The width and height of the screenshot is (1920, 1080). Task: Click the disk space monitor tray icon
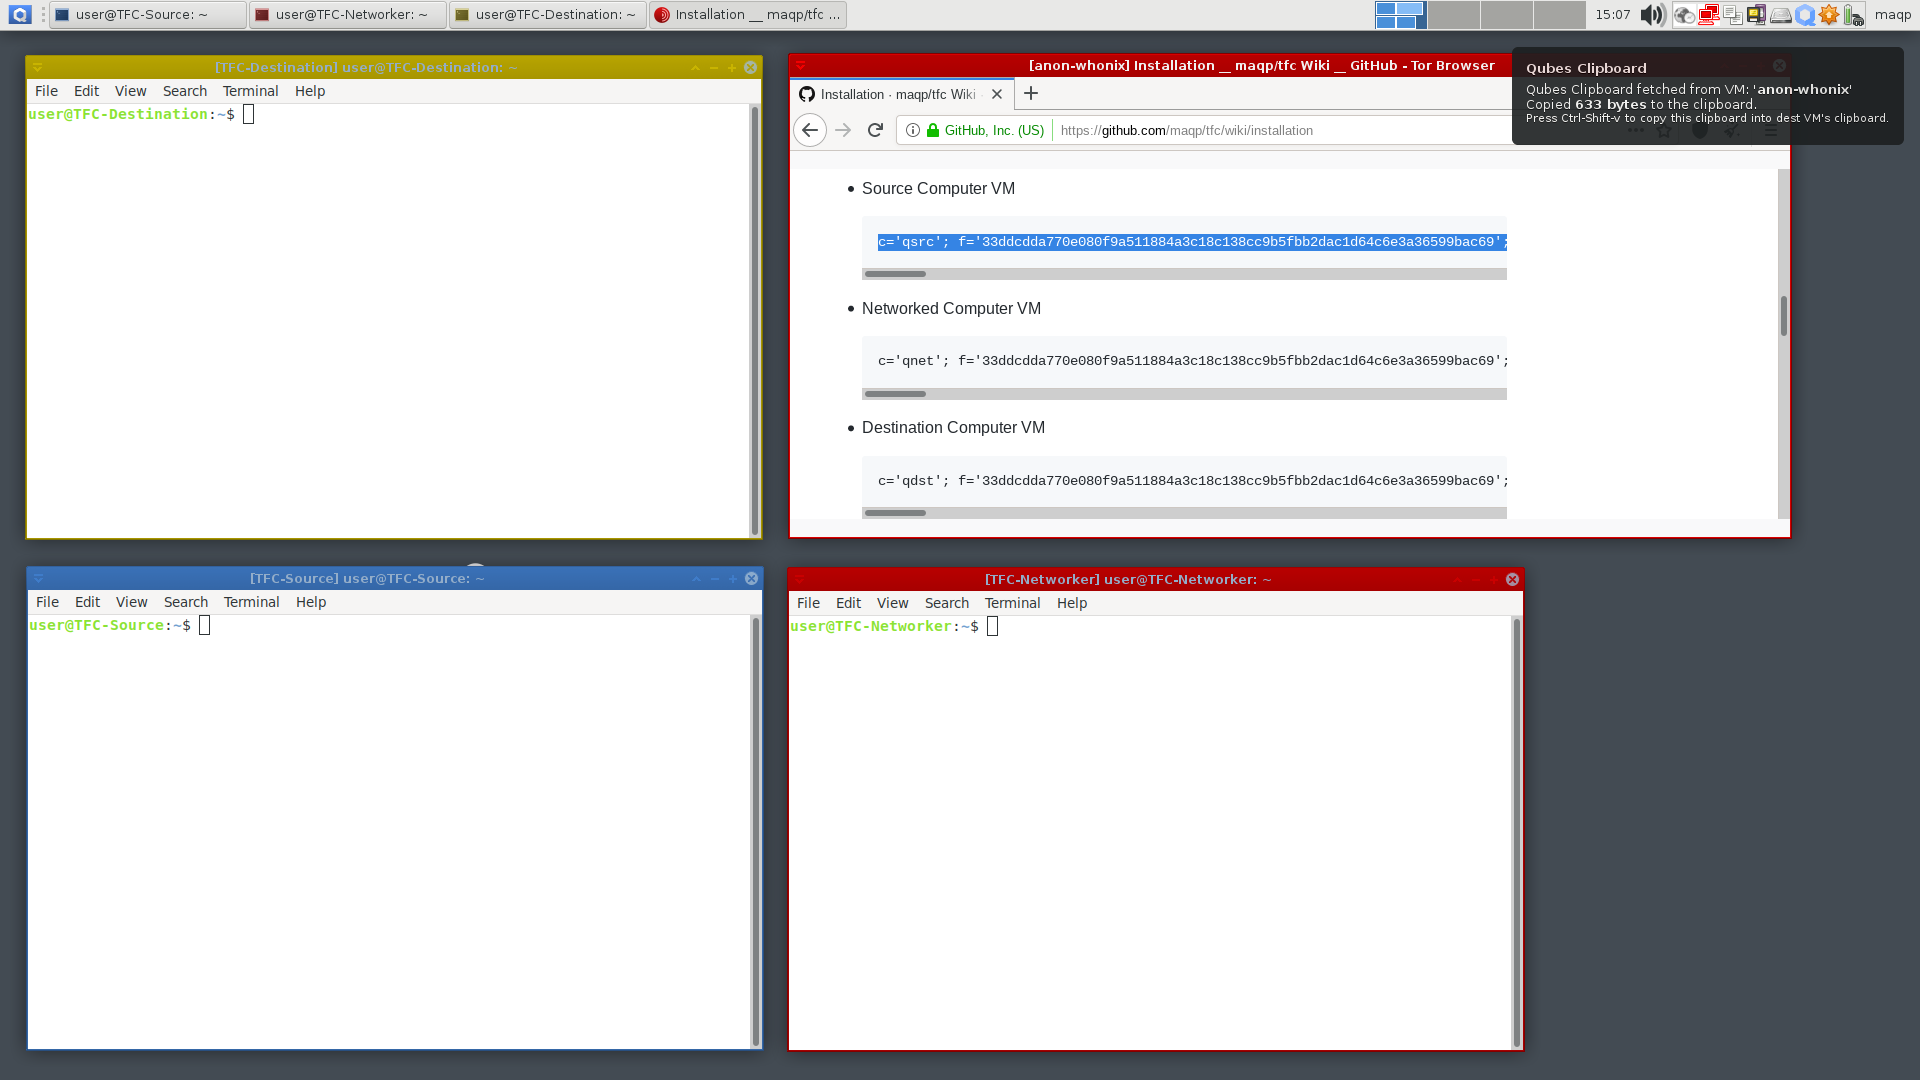(x=1781, y=14)
